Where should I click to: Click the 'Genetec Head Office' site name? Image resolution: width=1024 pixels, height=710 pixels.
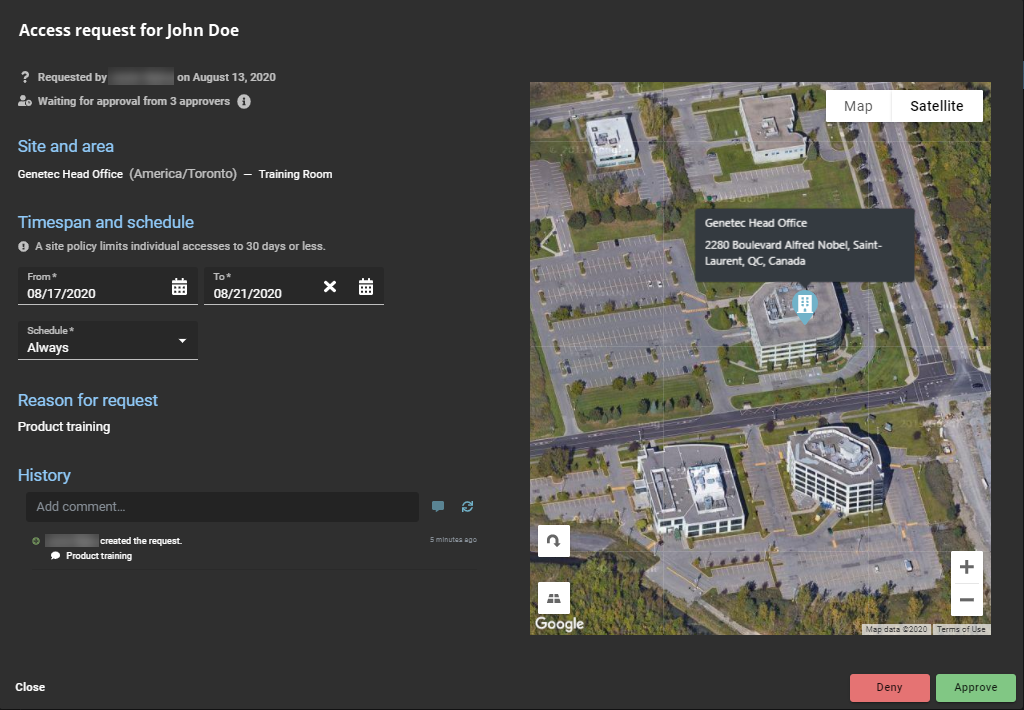pos(70,174)
